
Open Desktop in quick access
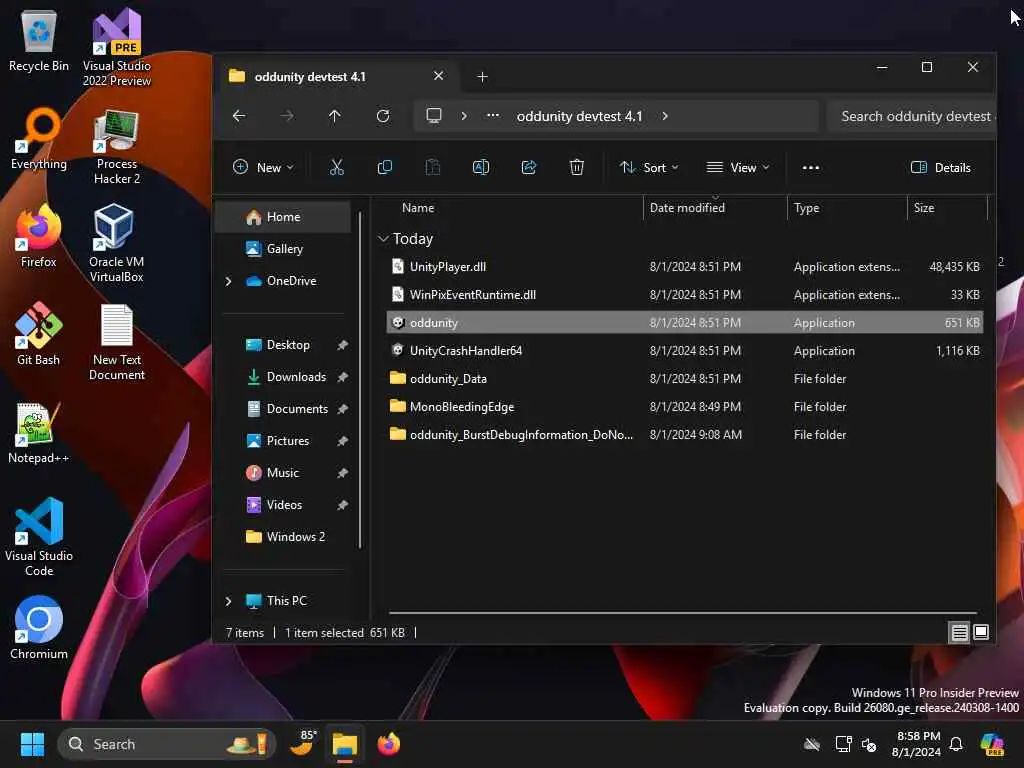pyautogui.click(x=288, y=345)
